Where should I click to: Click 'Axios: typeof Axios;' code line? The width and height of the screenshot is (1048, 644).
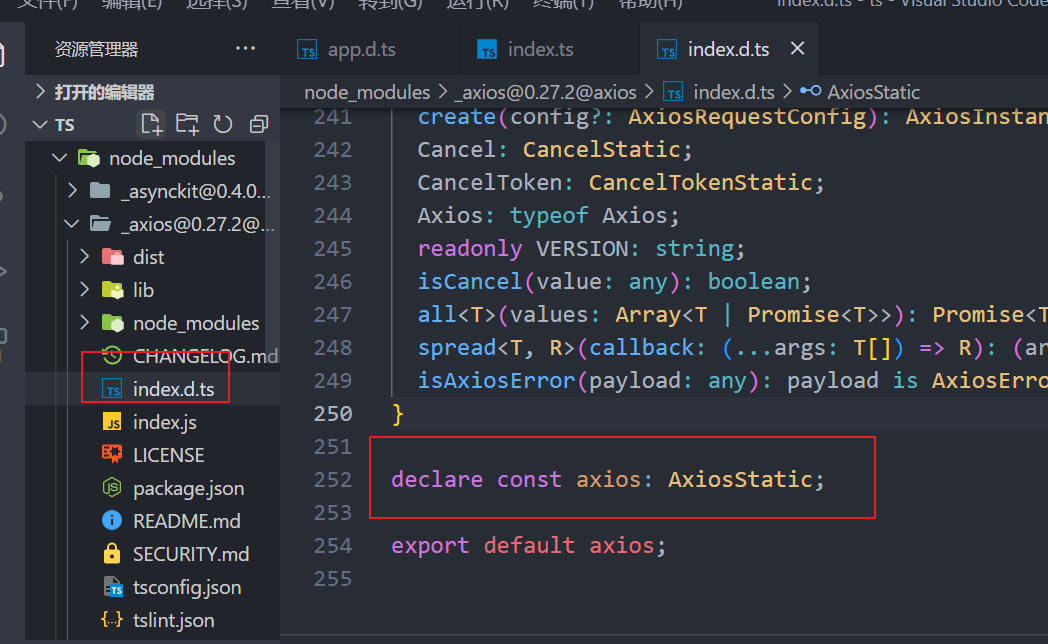(x=548, y=216)
